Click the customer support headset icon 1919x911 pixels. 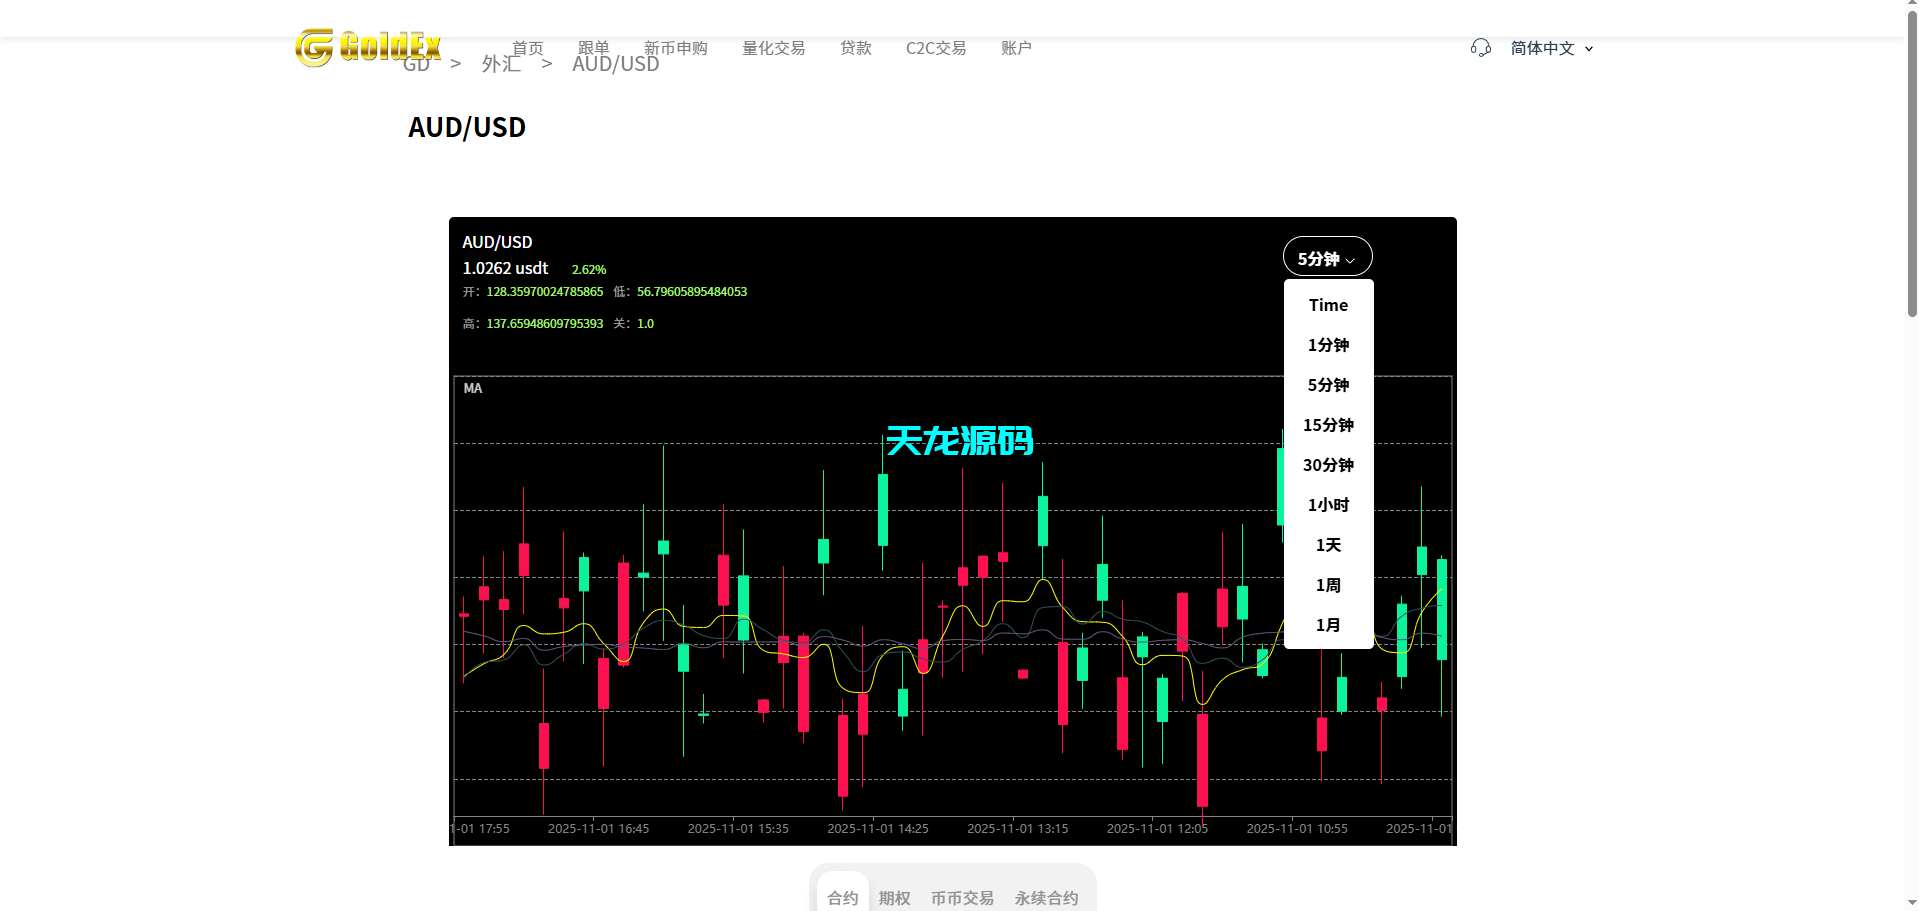coord(1480,47)
